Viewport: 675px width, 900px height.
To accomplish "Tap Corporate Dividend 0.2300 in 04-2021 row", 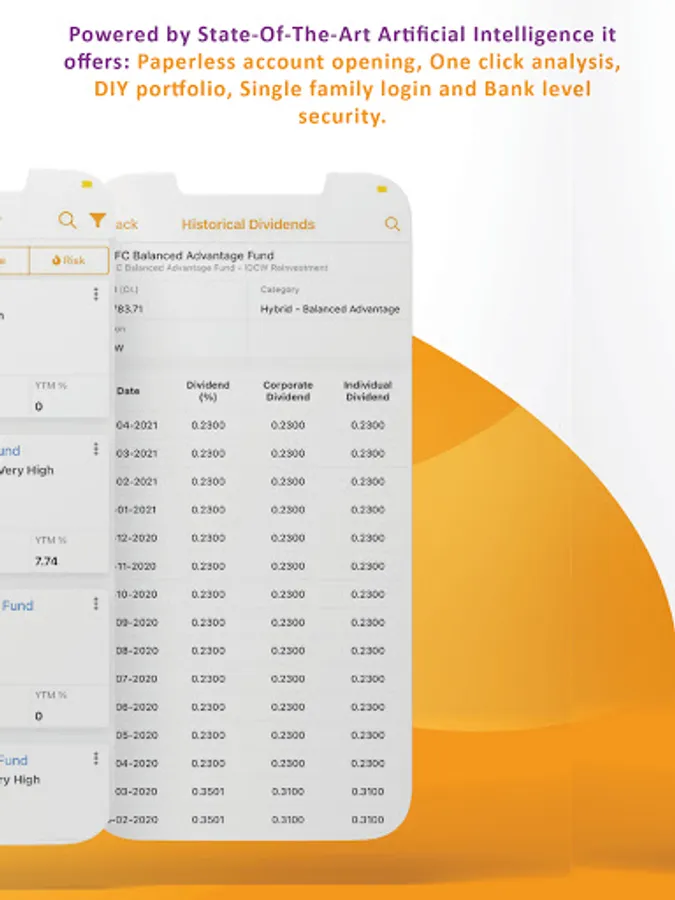I will click(288, 425).
